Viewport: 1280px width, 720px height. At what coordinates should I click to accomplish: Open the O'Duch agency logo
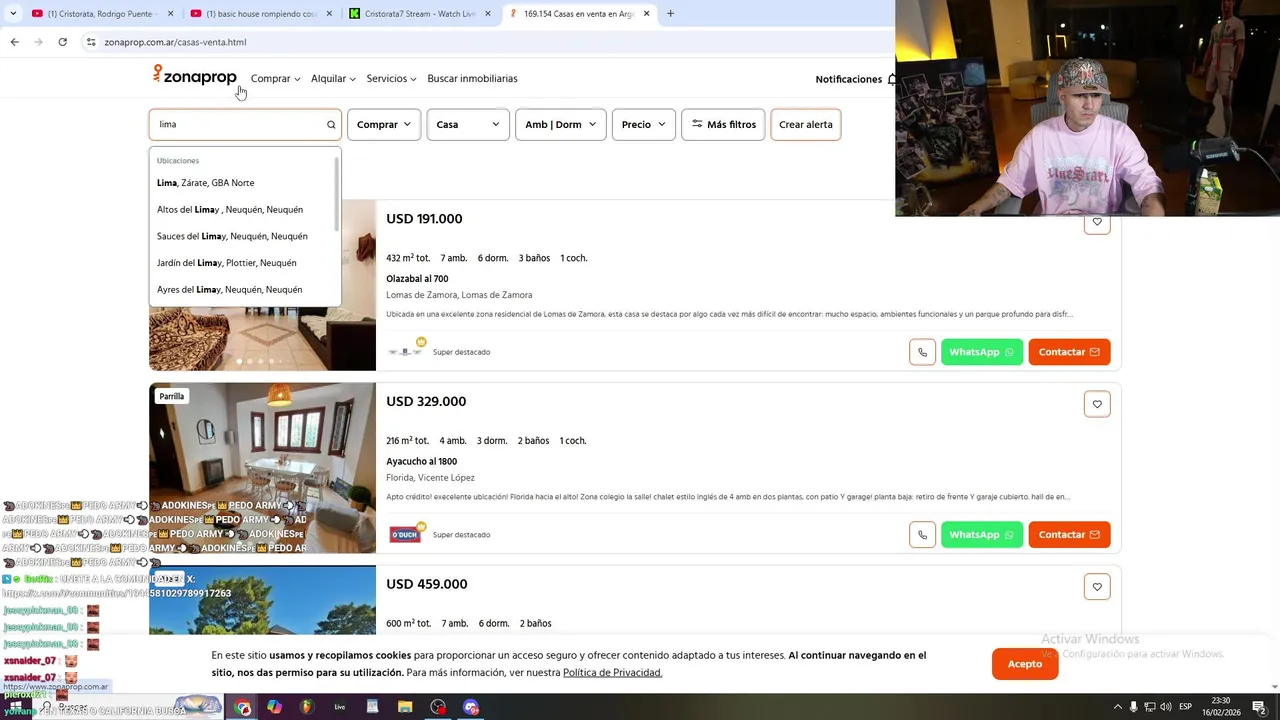coord(405,535)
